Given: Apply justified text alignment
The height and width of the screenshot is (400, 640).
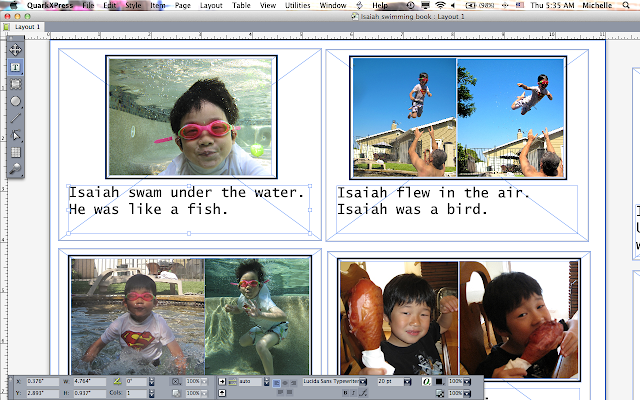Looking at the screenshot, I should [x=280, y=392].
